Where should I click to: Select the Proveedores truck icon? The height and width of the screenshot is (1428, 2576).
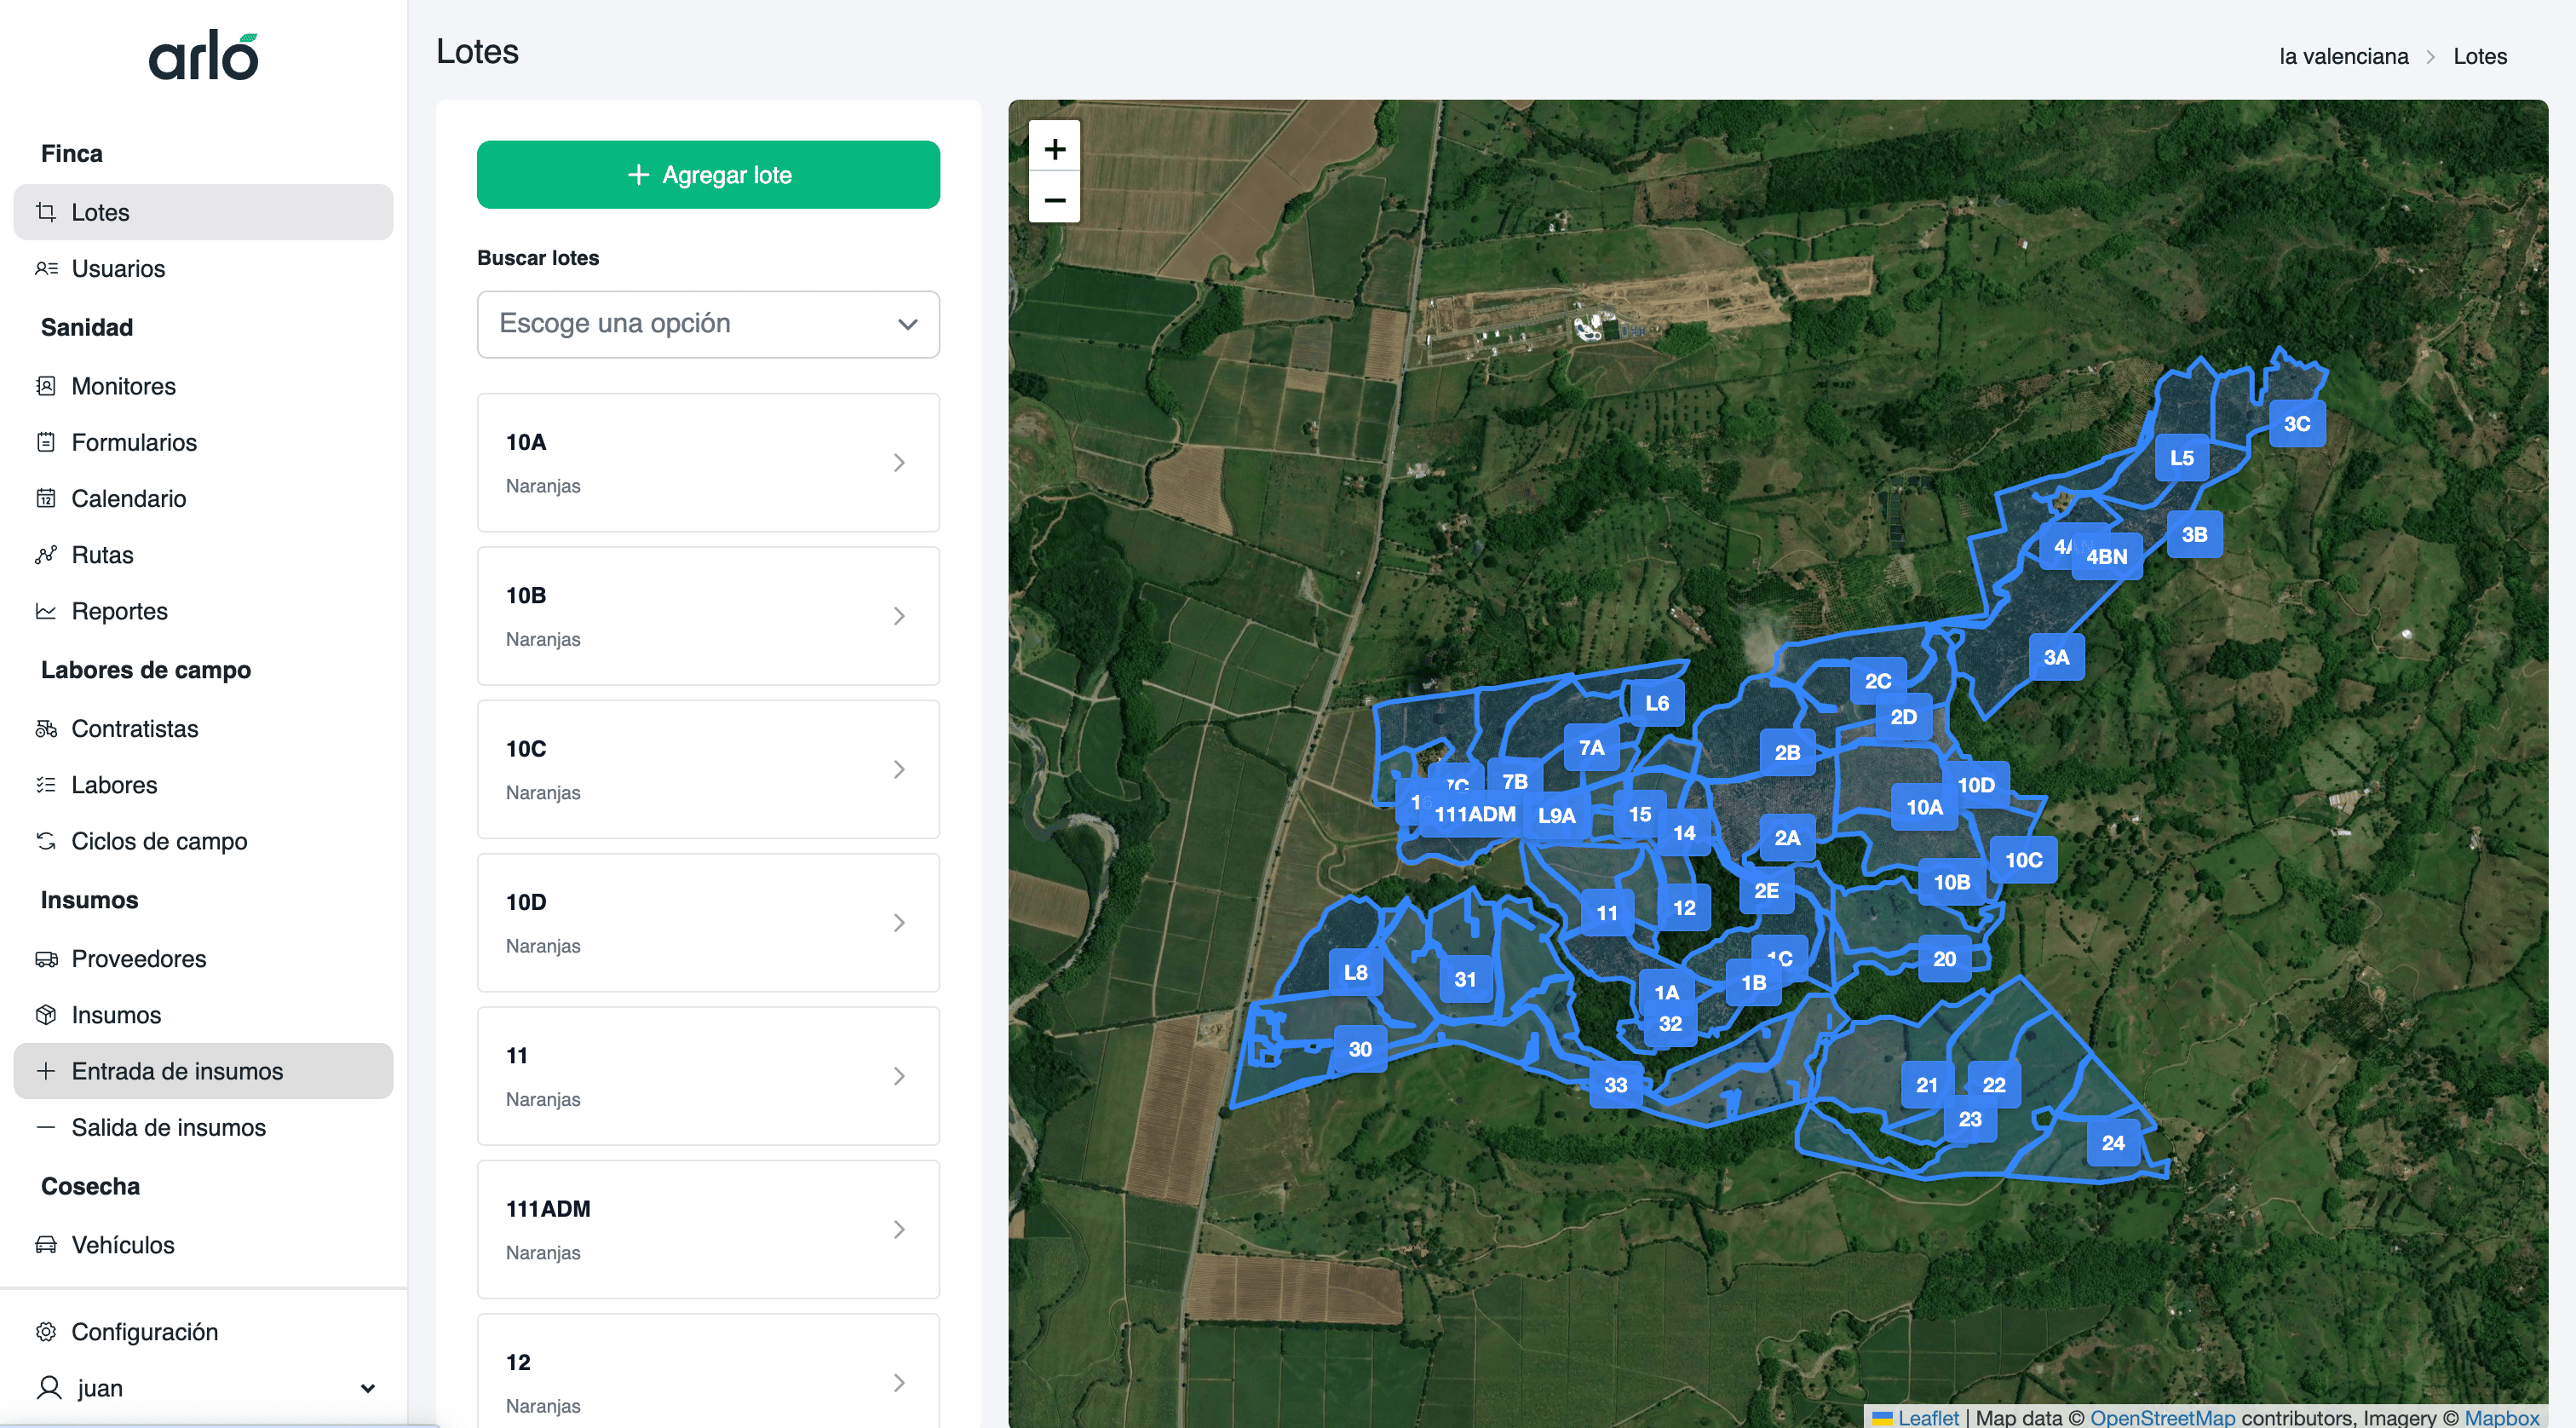[46, 959]
